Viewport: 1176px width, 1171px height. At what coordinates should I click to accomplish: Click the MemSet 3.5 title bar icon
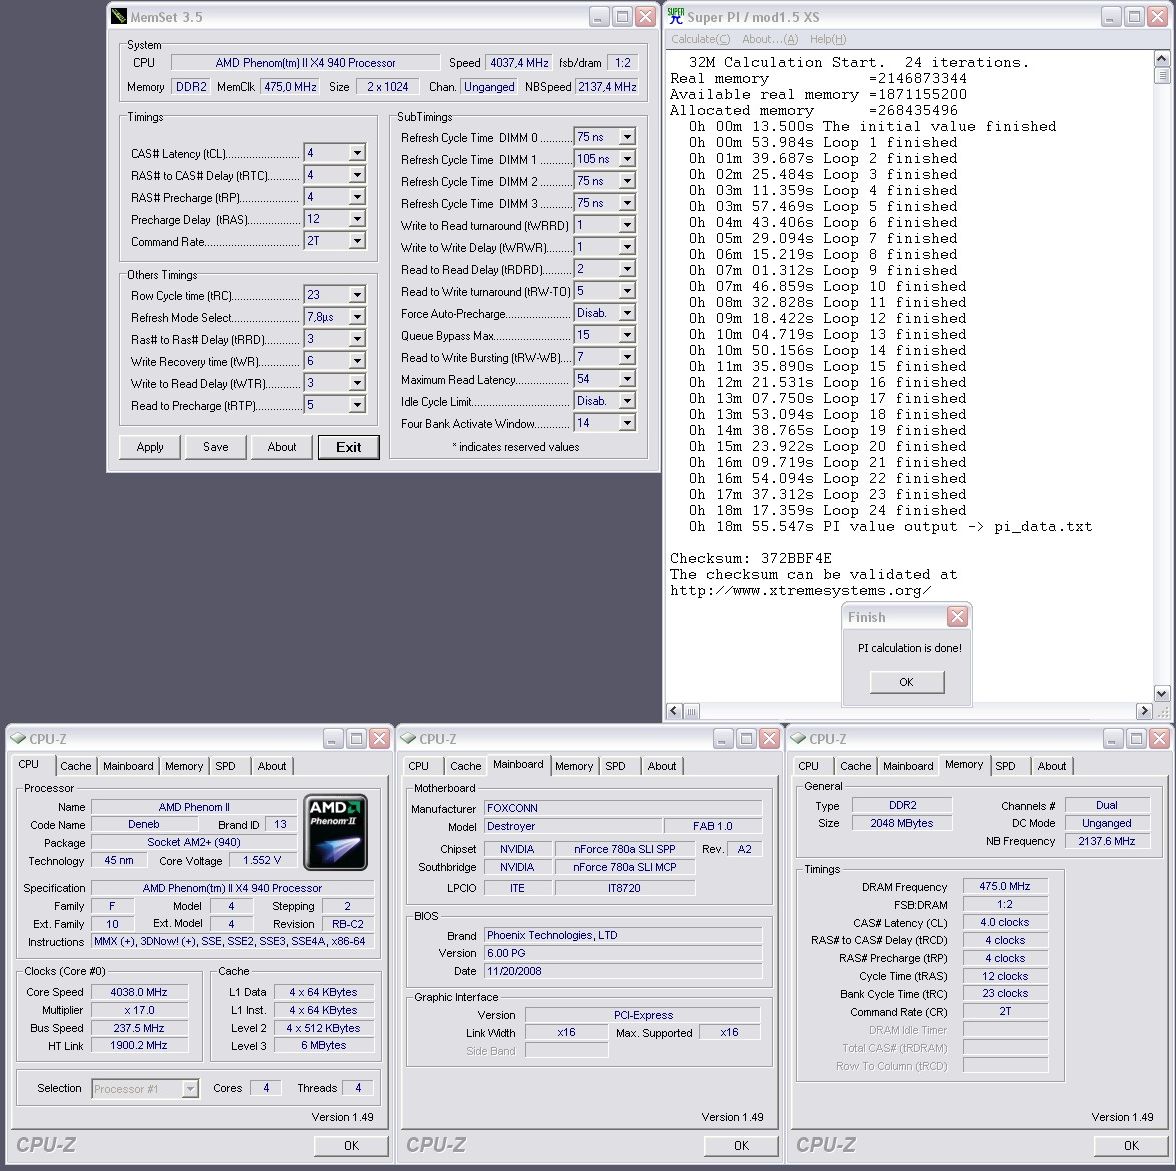tap(118, 17)
